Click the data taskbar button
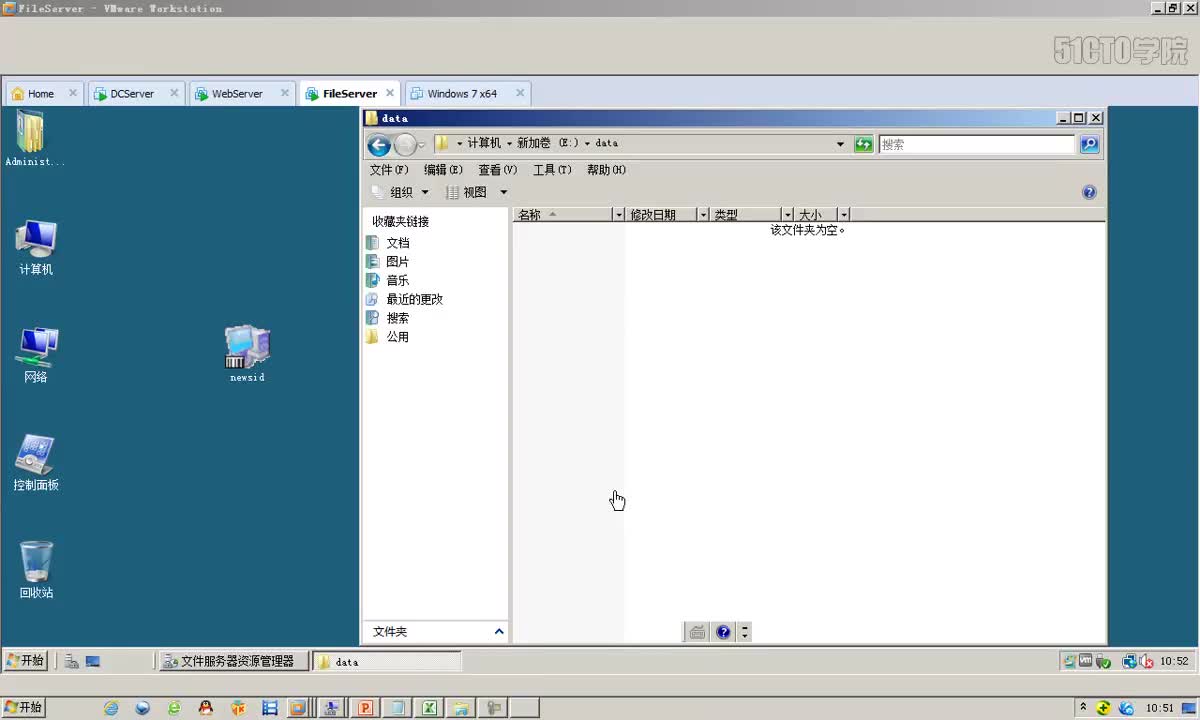This screenshot has height=720, width=1200. [x=387, y=662]
